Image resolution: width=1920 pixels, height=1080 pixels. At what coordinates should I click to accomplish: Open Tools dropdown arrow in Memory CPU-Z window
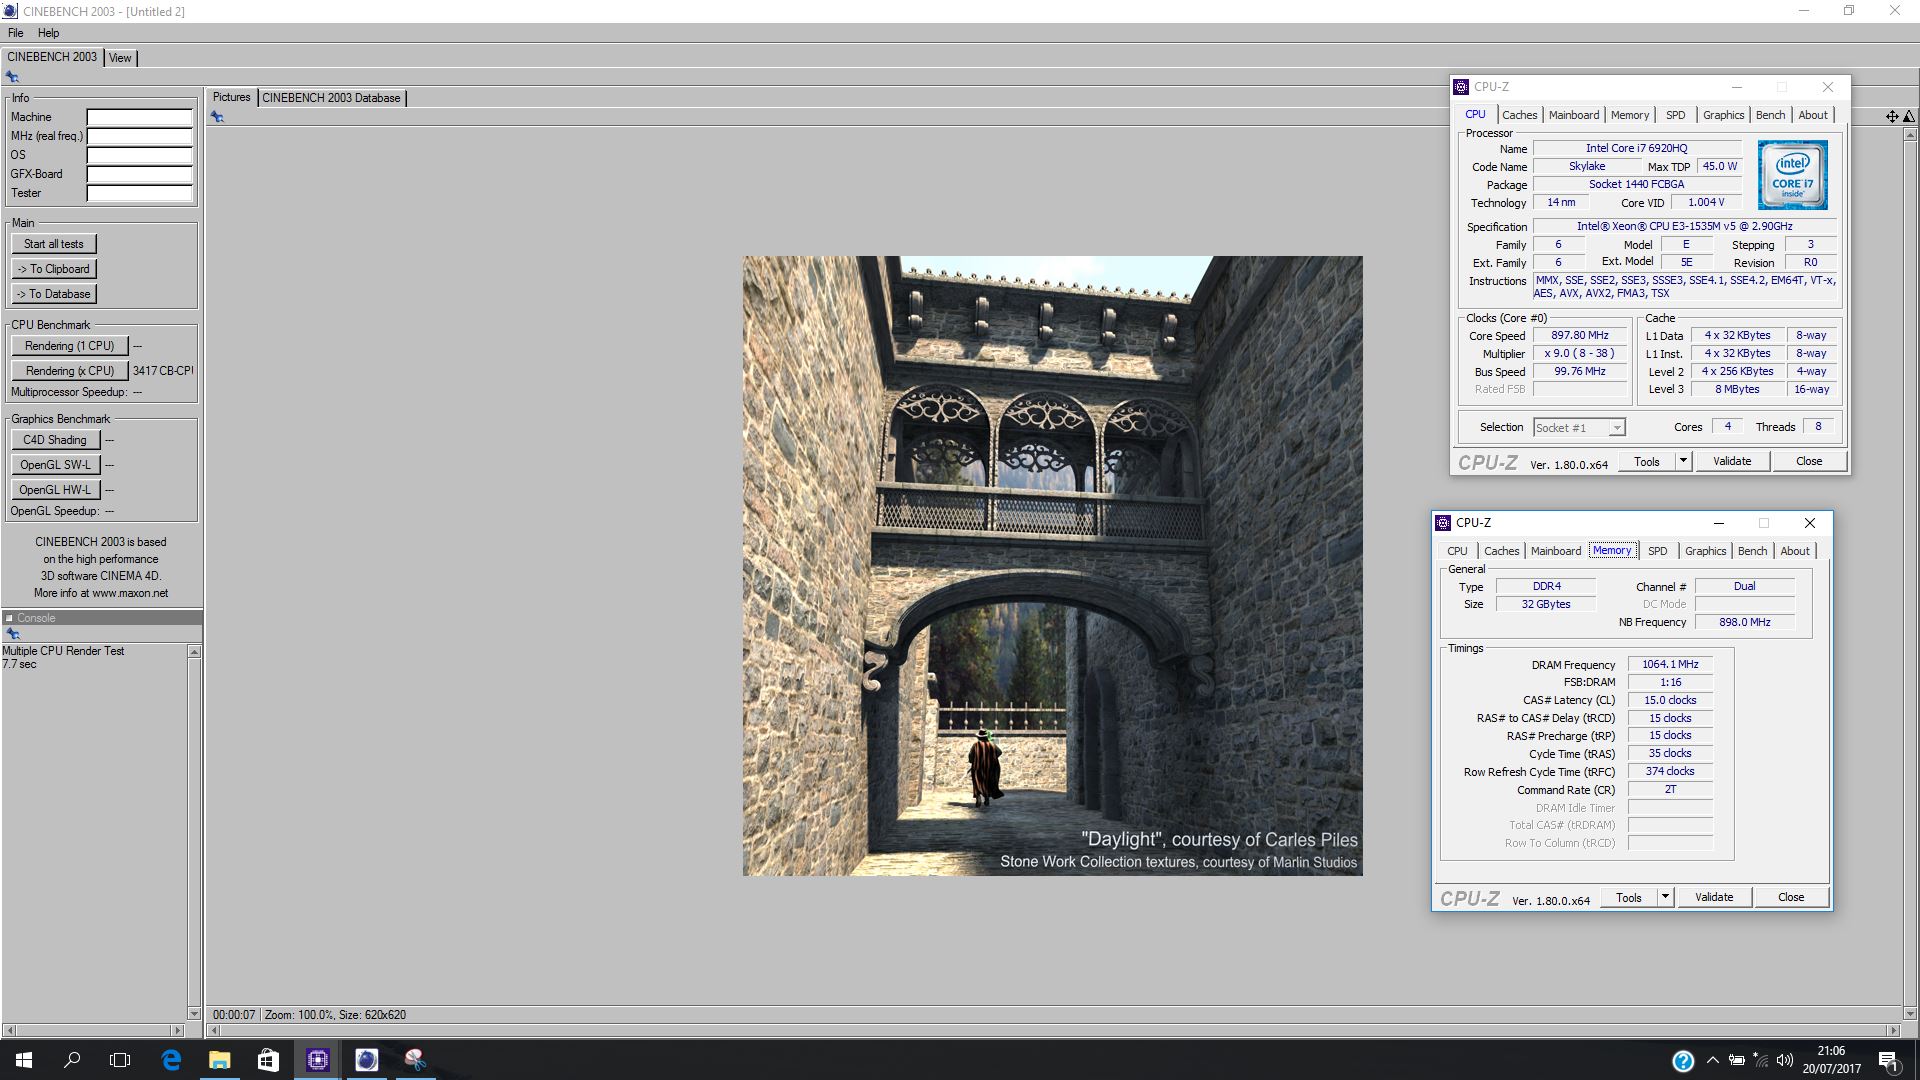(1665, 897)
